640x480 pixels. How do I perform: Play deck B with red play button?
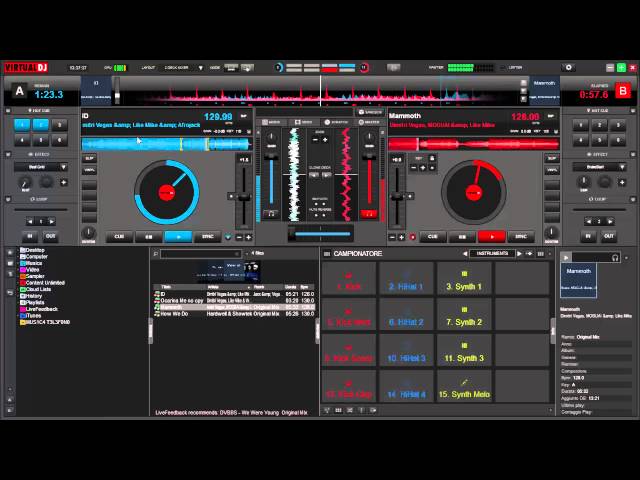pyautogui.click(x=492, y=236)
